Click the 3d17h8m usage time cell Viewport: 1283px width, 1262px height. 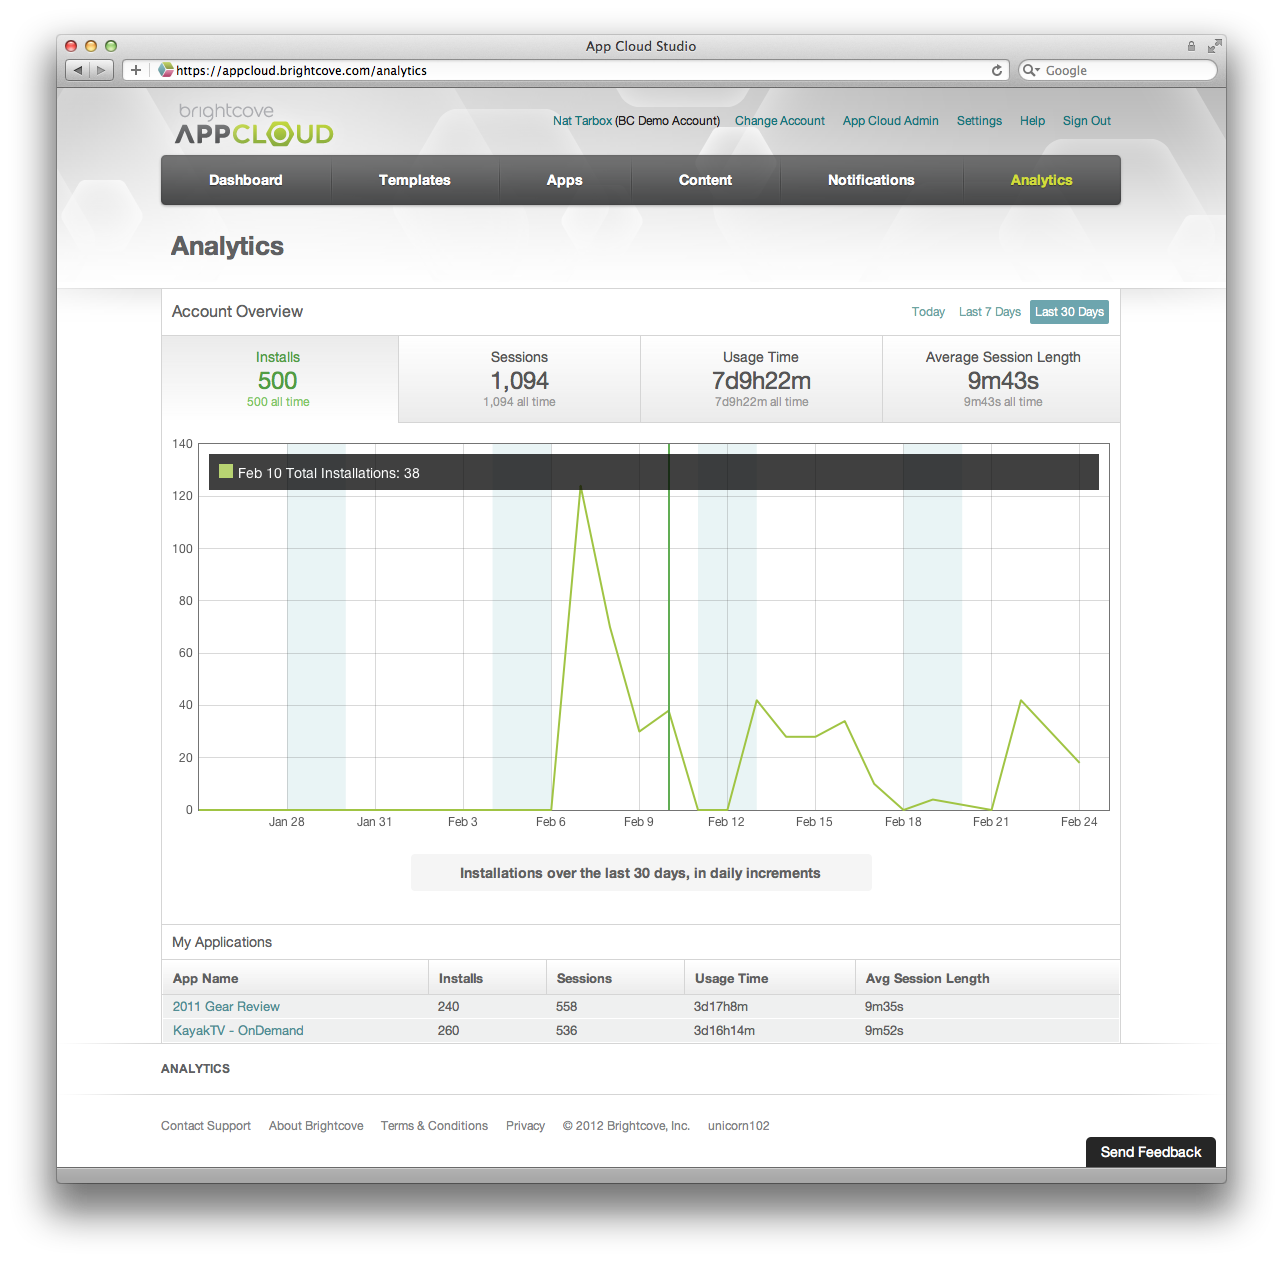[x=721, y=1006]
